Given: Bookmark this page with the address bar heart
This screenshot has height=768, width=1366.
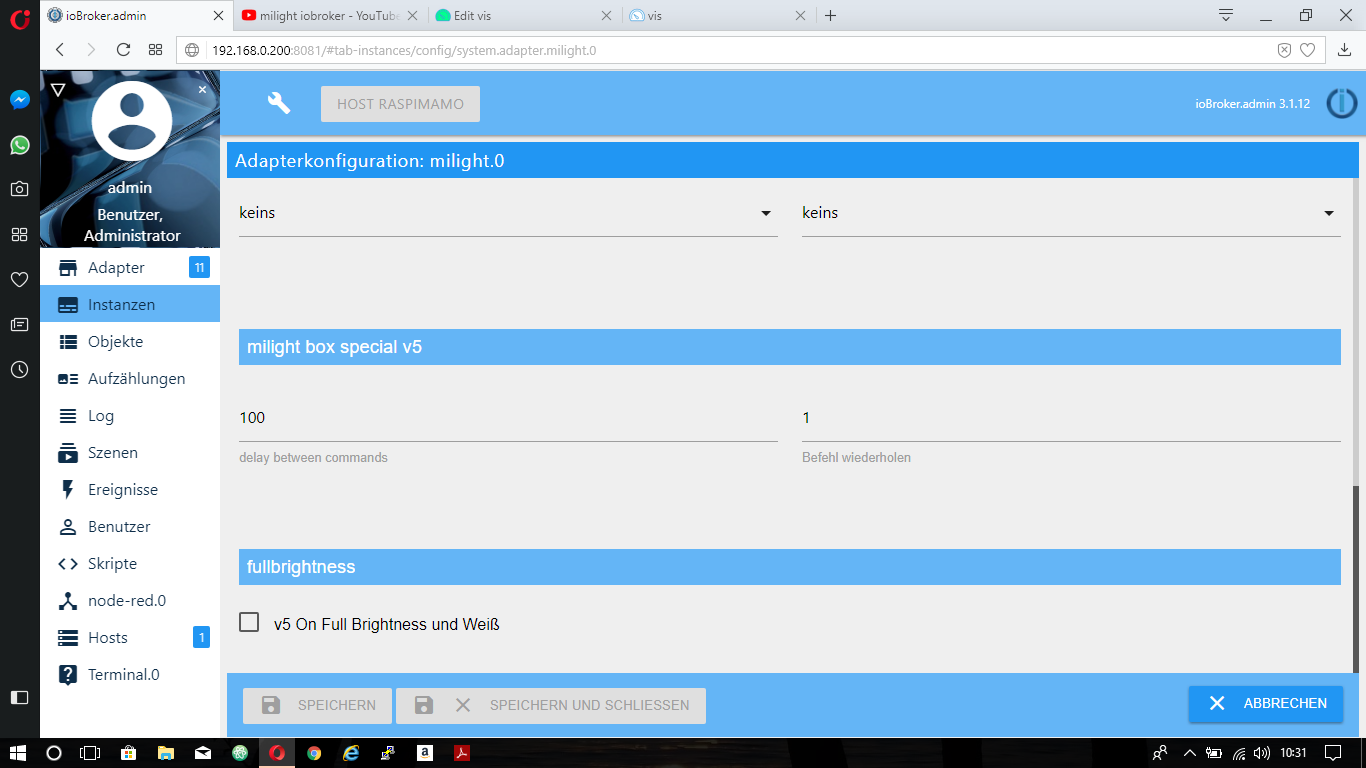Looking at the screenshot, I should pyautogui.click(x=1307, y=50).
